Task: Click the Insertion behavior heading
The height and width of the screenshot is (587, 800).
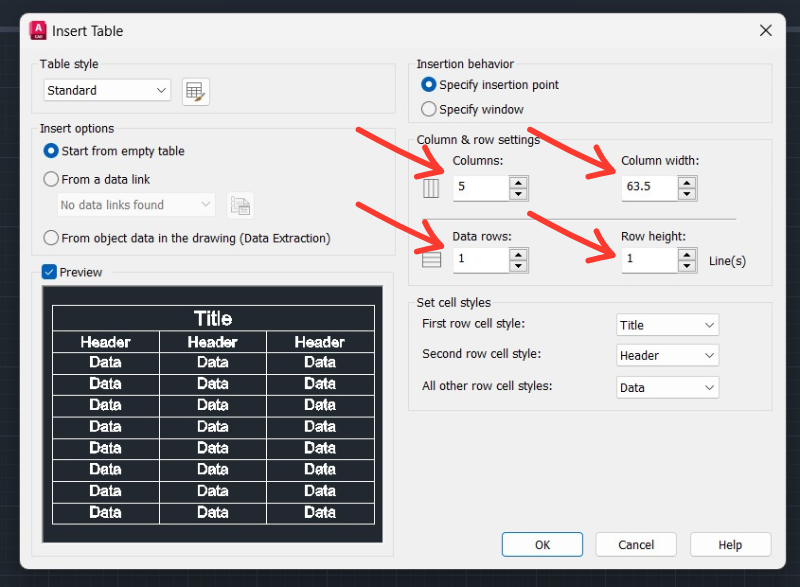Action: [x=465, y=64]
